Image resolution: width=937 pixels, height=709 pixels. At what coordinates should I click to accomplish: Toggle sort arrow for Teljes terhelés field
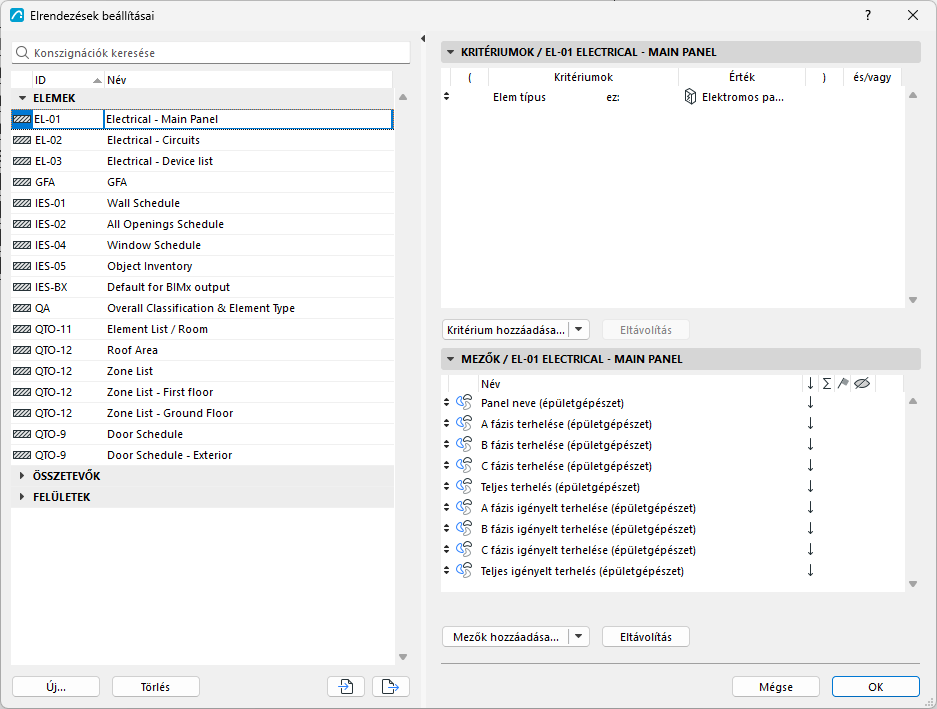[x=810, y=487]
